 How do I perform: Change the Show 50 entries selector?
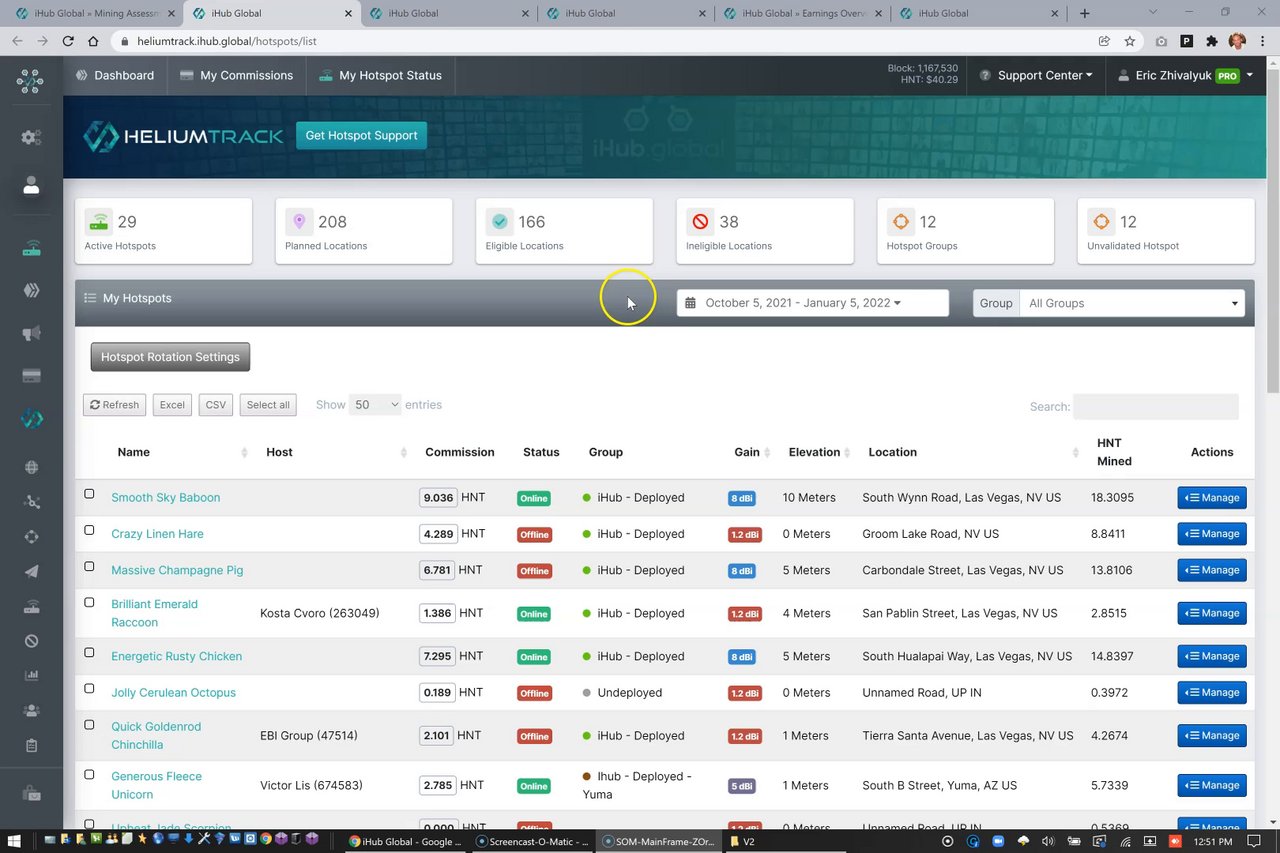coord(375,405)
